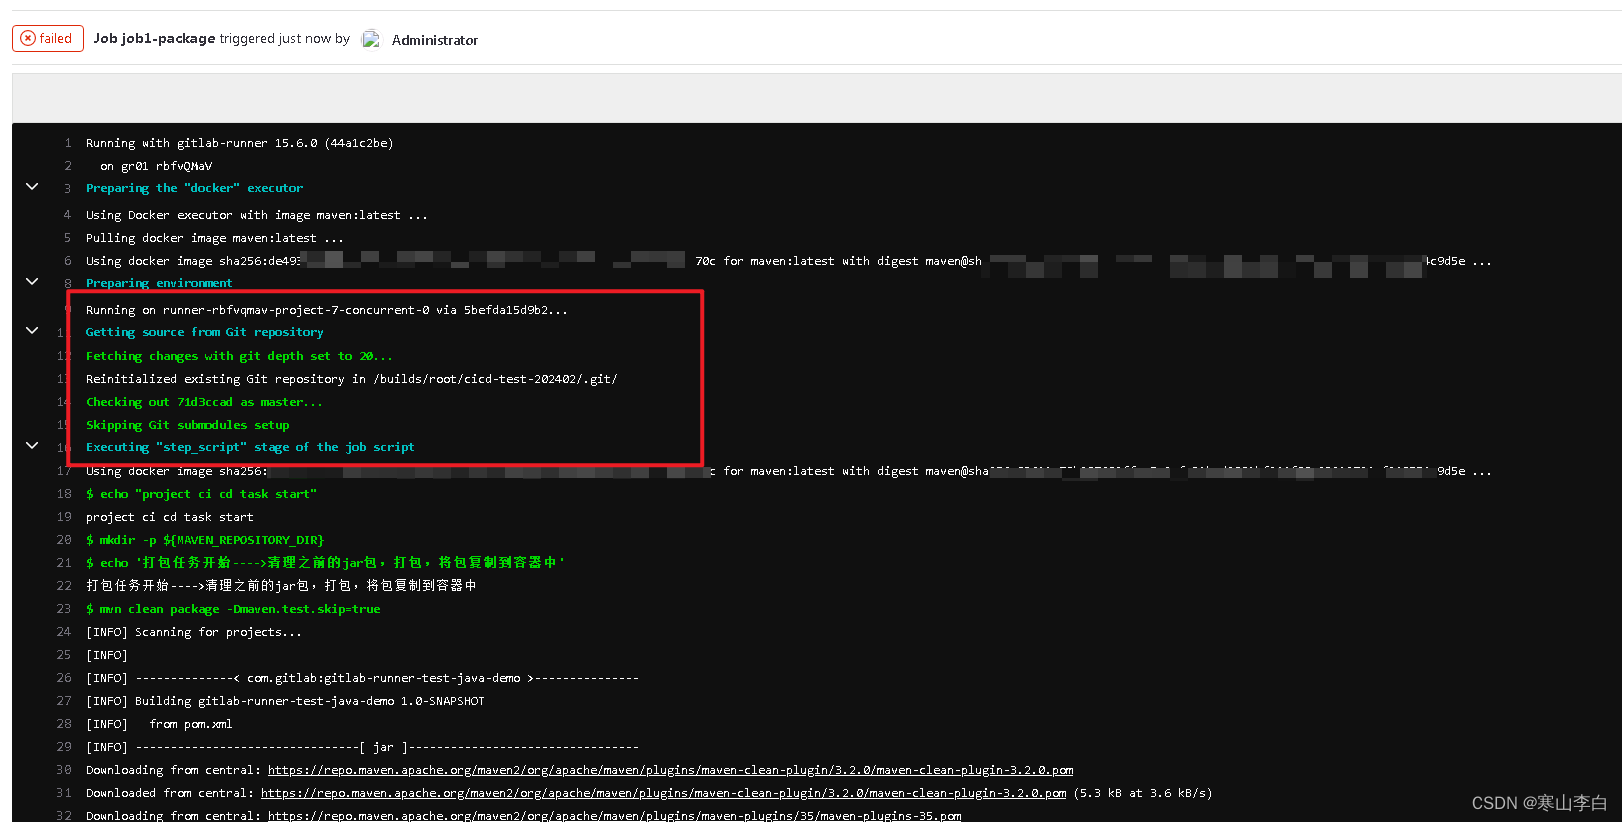Click Skipping Git submodules setup line
This screenshot has height=822, width=1622.
tap(187, 425)
